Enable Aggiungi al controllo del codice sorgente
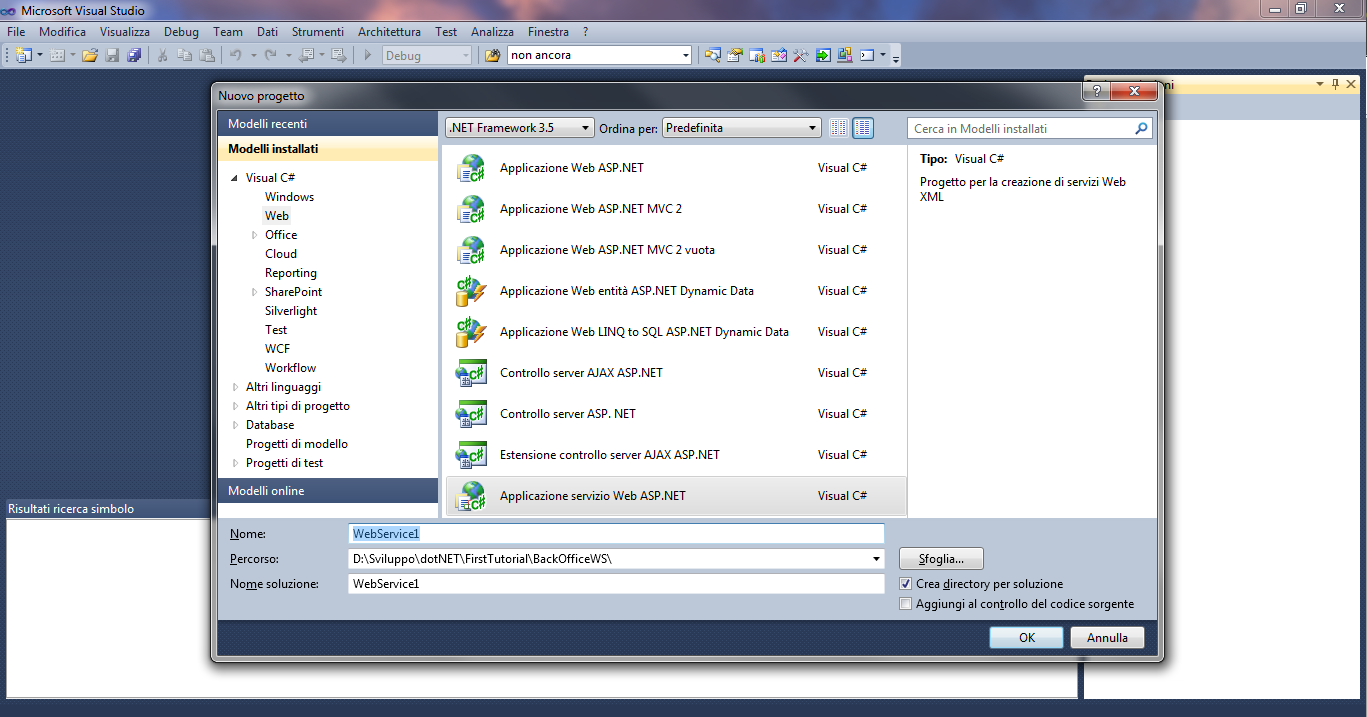The image size is (1367, 717). (906, 604)
